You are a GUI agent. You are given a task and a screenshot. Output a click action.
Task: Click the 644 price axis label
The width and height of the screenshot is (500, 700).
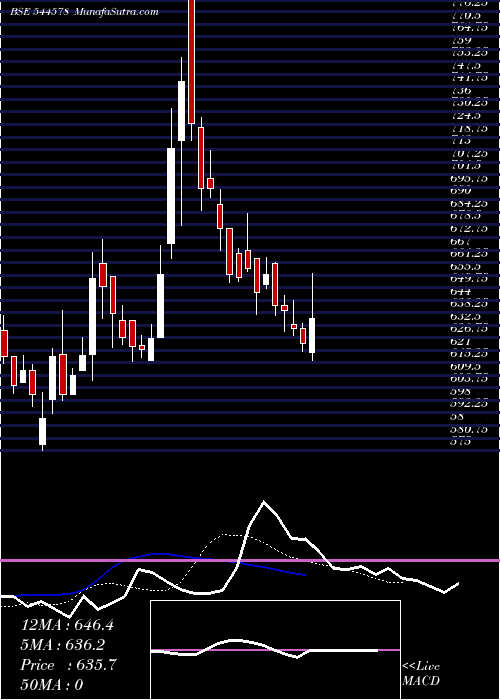click(461, 291)
